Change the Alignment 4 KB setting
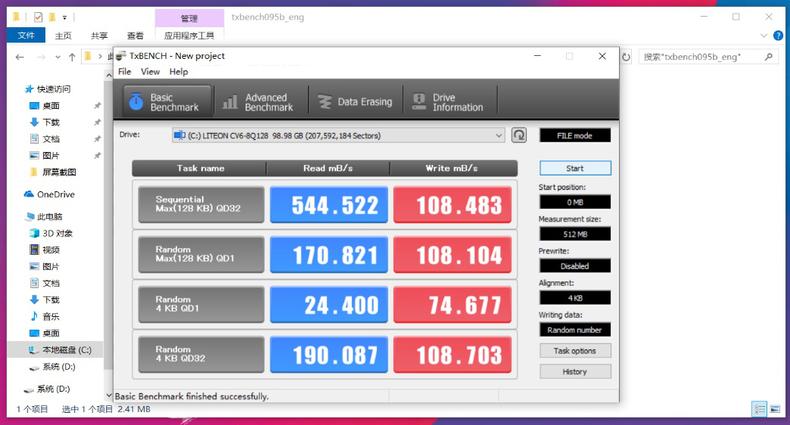 [575, 298]
